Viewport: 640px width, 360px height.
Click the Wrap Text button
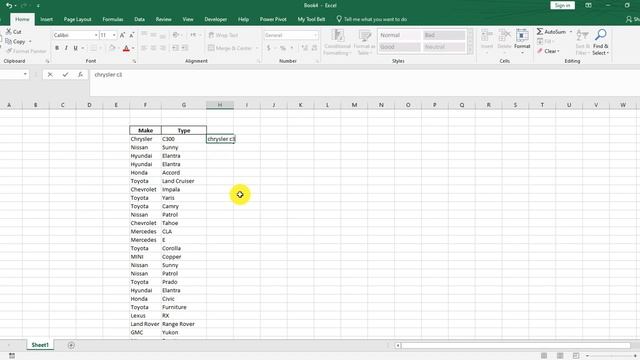[x=223, y=35]
